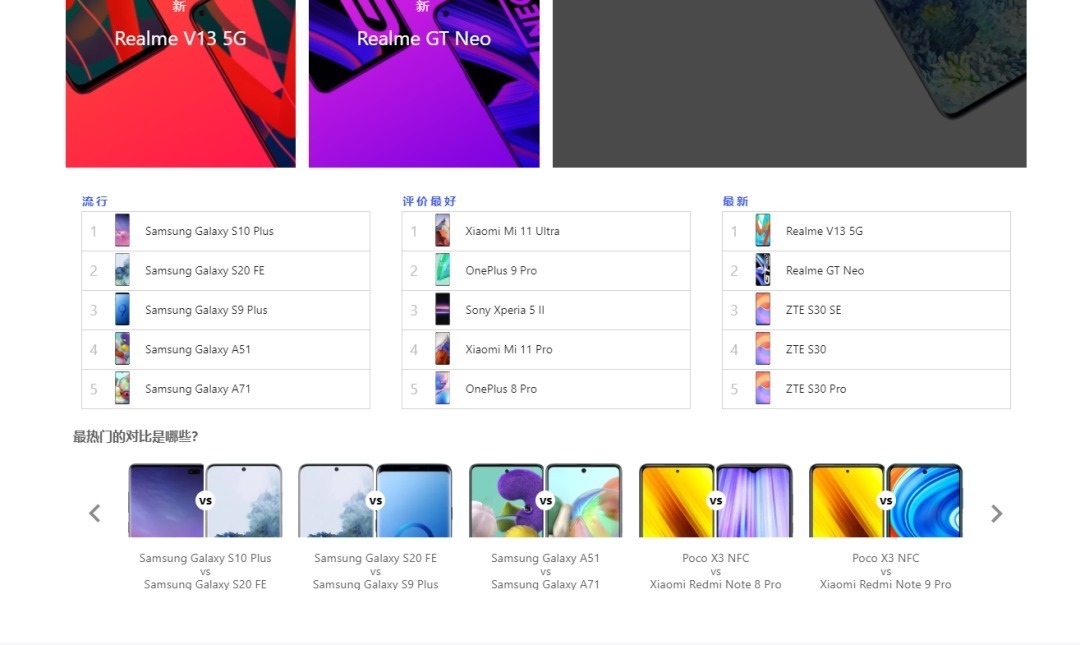Image resolution: width=1080 pixels, height=645 pixels.
Task: Open Realme GT Neo in newest list
Action: click(x=825, y=270)
